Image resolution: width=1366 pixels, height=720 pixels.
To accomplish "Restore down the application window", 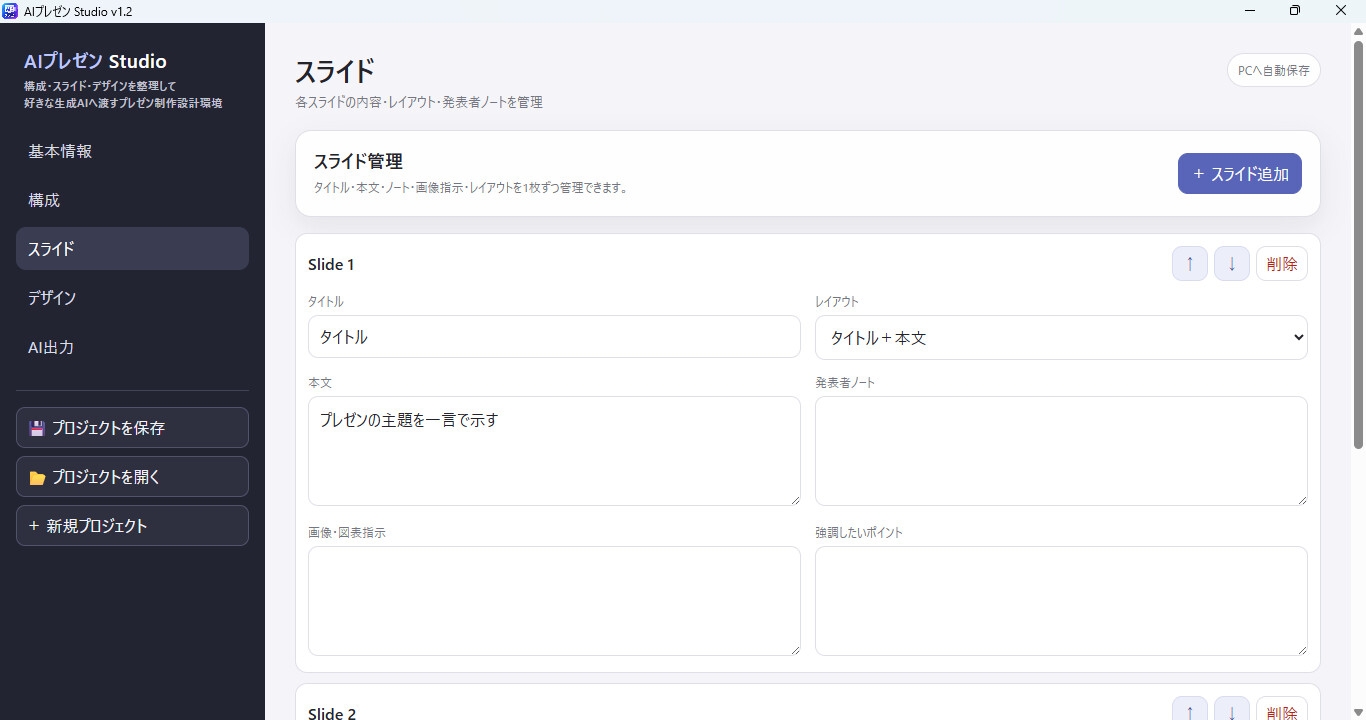I will [x=1295, y=11].
